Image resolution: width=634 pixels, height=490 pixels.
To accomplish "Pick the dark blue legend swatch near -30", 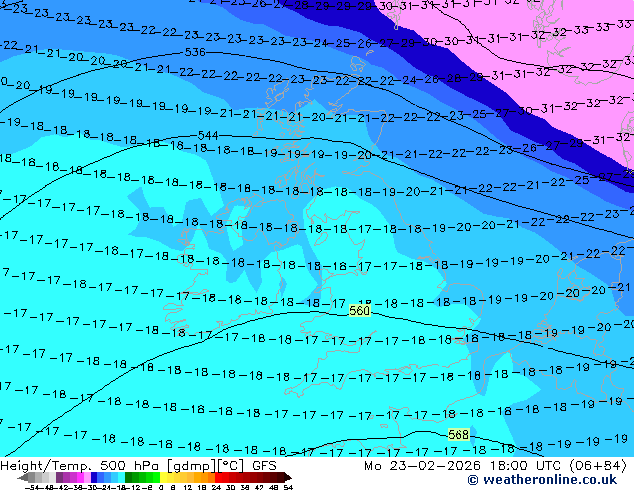I will pos(94,477).
